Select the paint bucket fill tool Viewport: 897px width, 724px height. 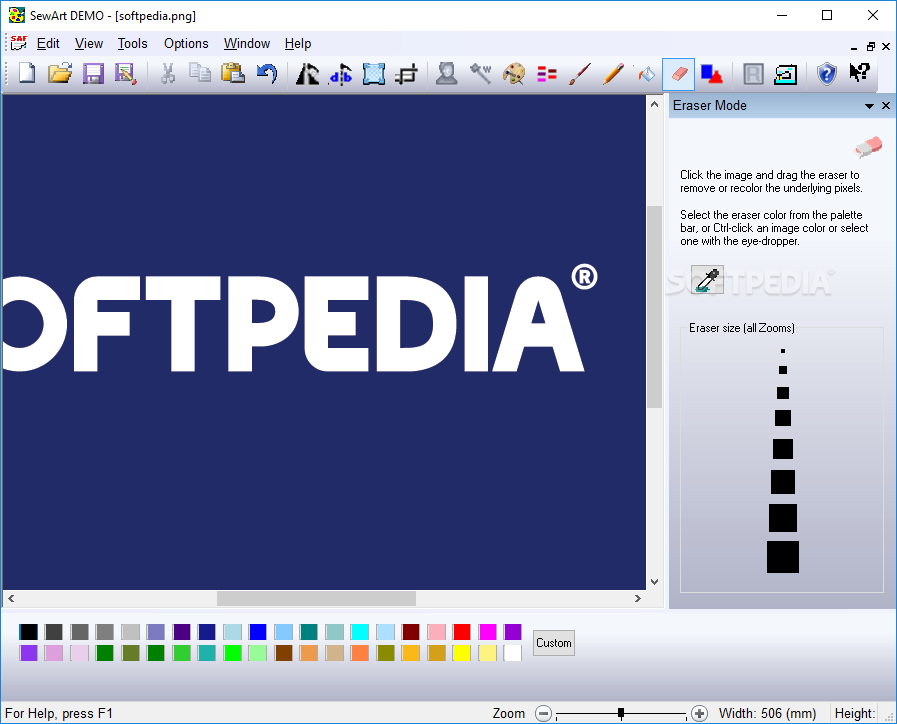point(646,74)
